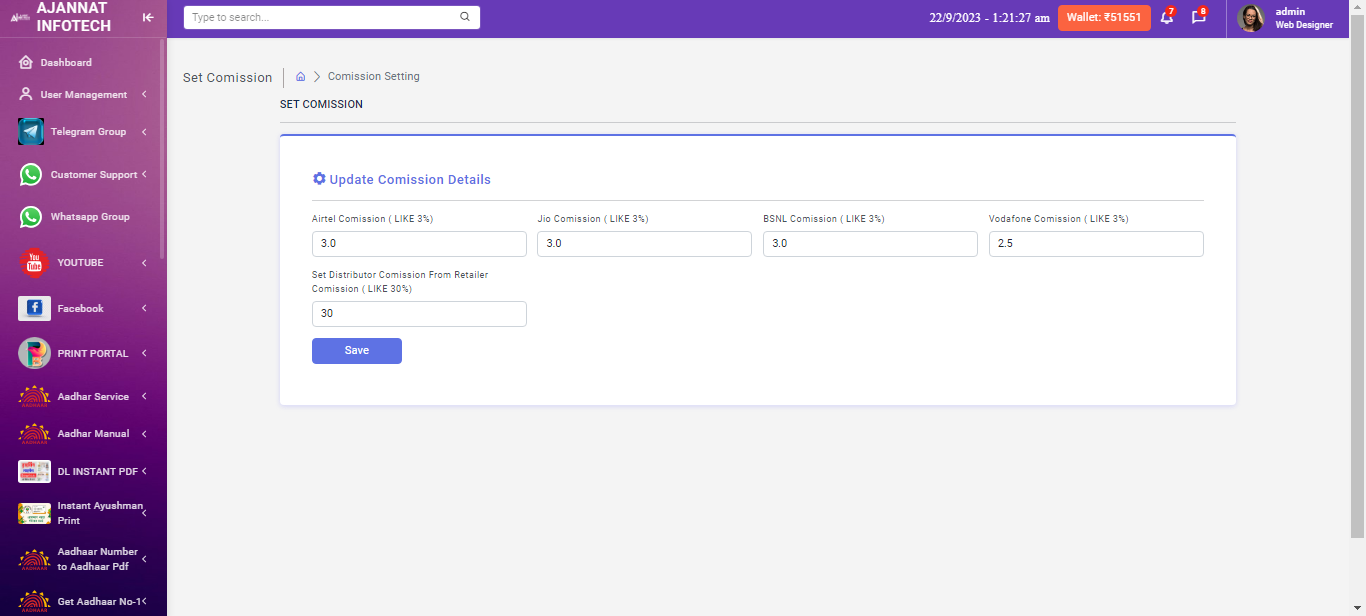Click the Wallet balance button
1366x616 pixels.
pyautogui.click(x=1104, y=18)
